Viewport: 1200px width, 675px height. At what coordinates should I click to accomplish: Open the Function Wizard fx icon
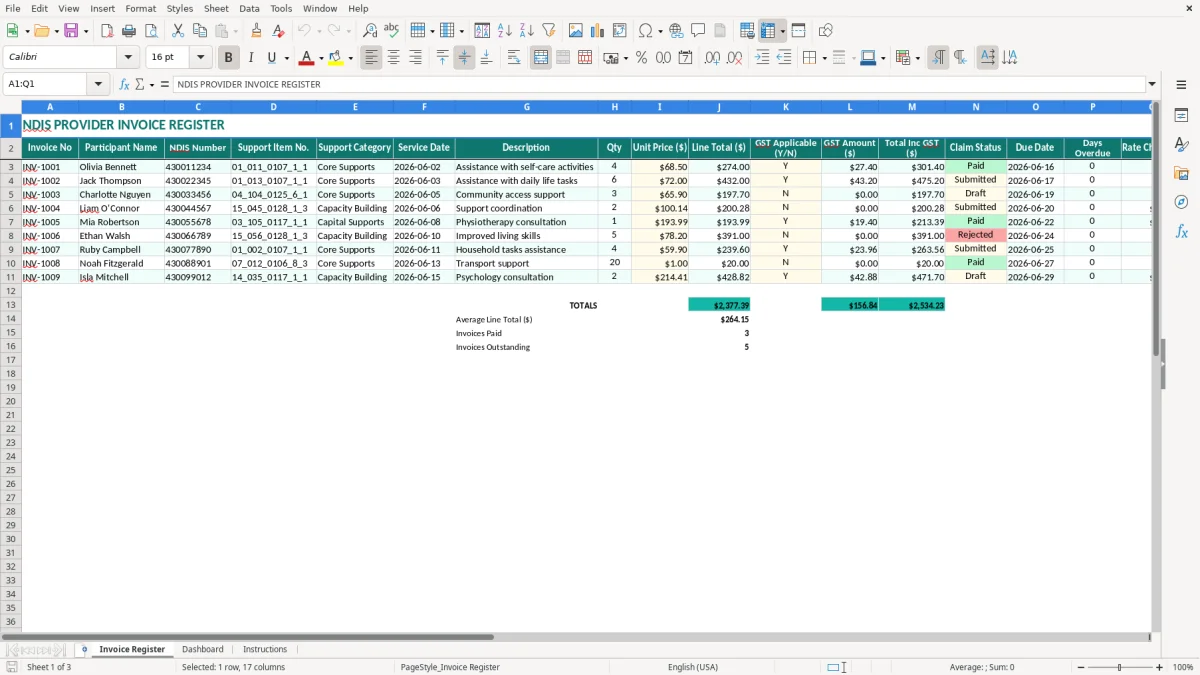tap(124, 84)
